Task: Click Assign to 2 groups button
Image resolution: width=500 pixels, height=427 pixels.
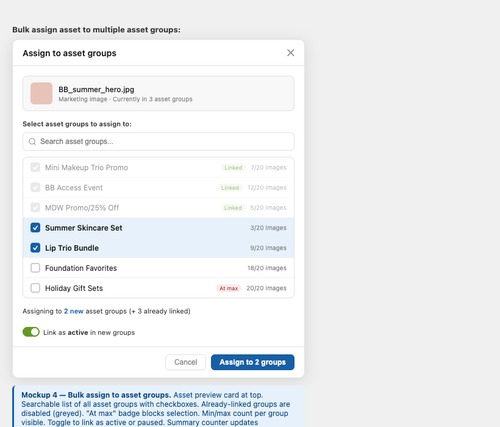Action: pos(253,362)
